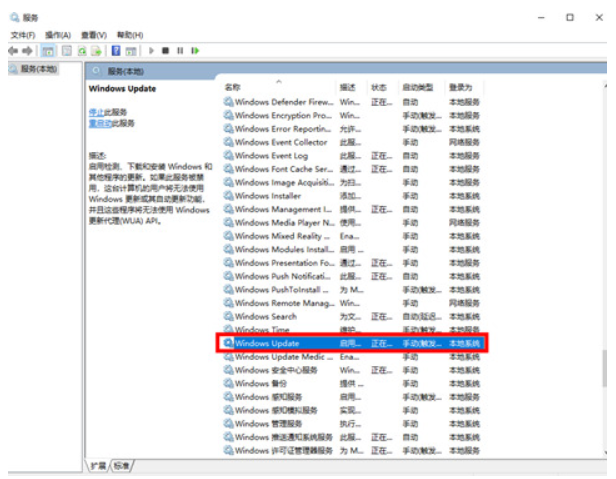Switch to the 扩展 tab
616x479 pixels.
pyautogui.click(x=98, y=466)
